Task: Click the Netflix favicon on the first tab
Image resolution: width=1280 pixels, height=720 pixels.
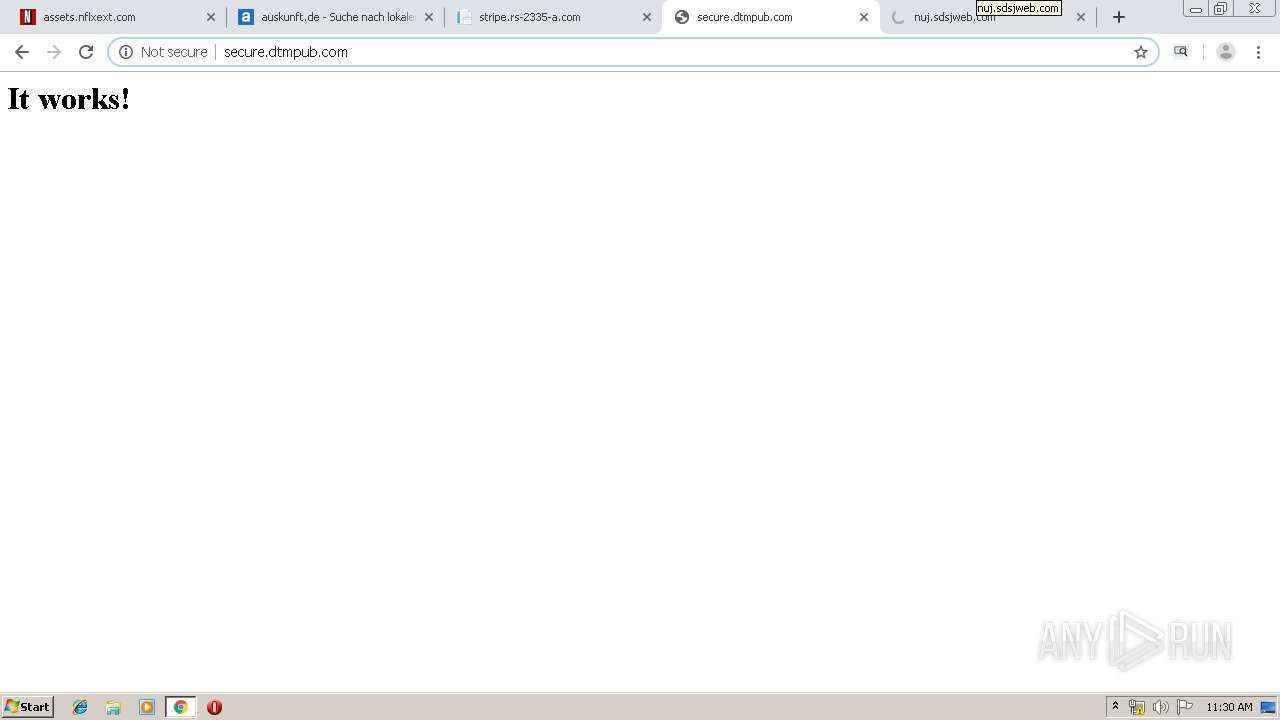Action: coord(28,17)
